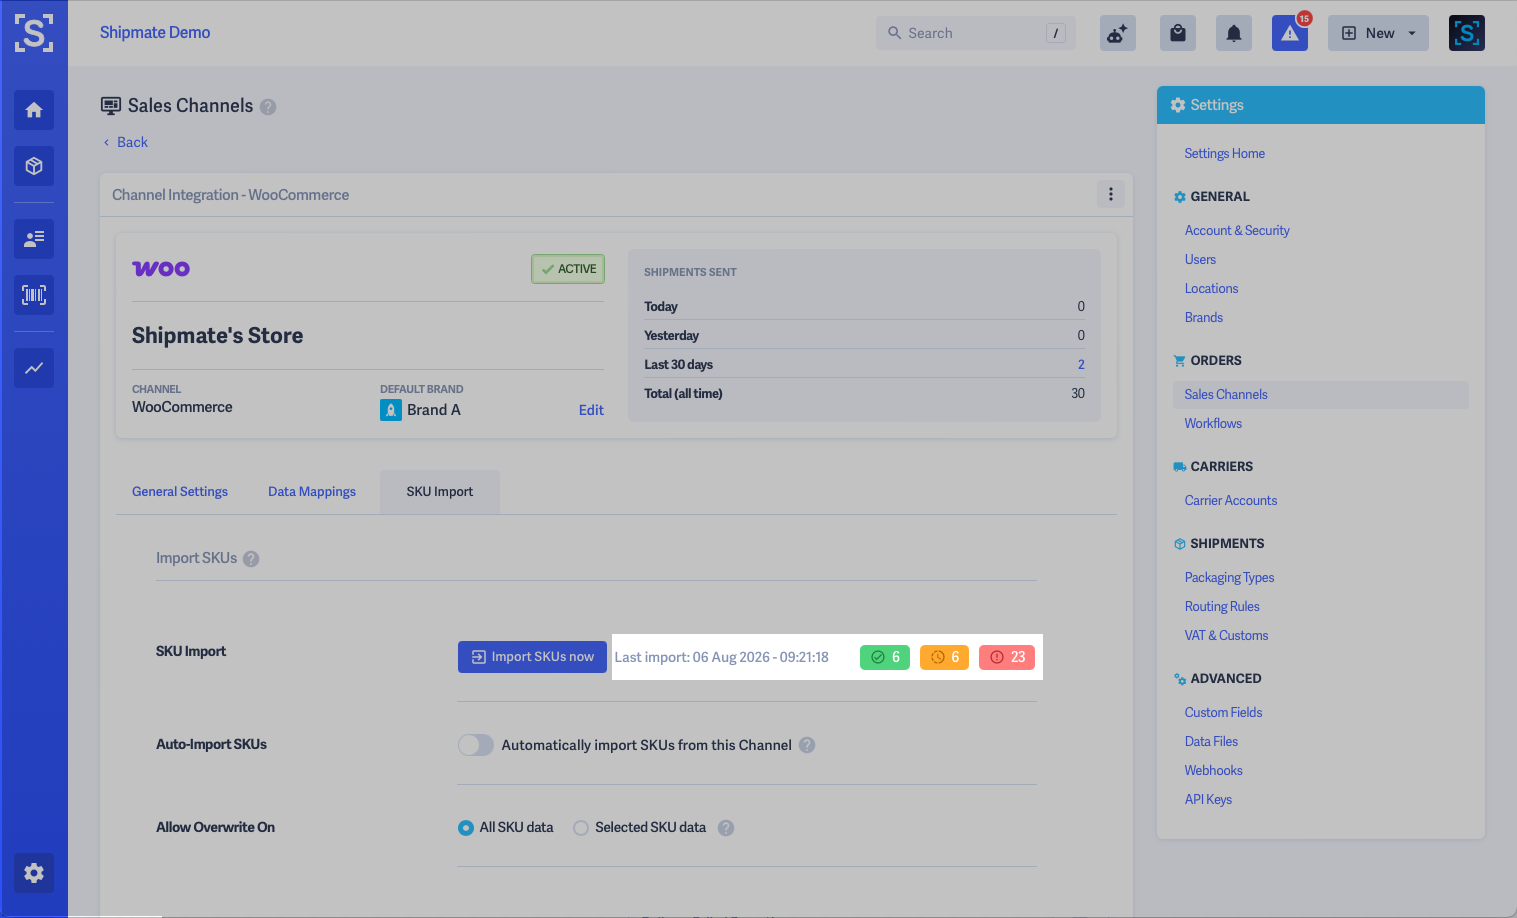Expand the New dropdown button

coord(1378,33)
